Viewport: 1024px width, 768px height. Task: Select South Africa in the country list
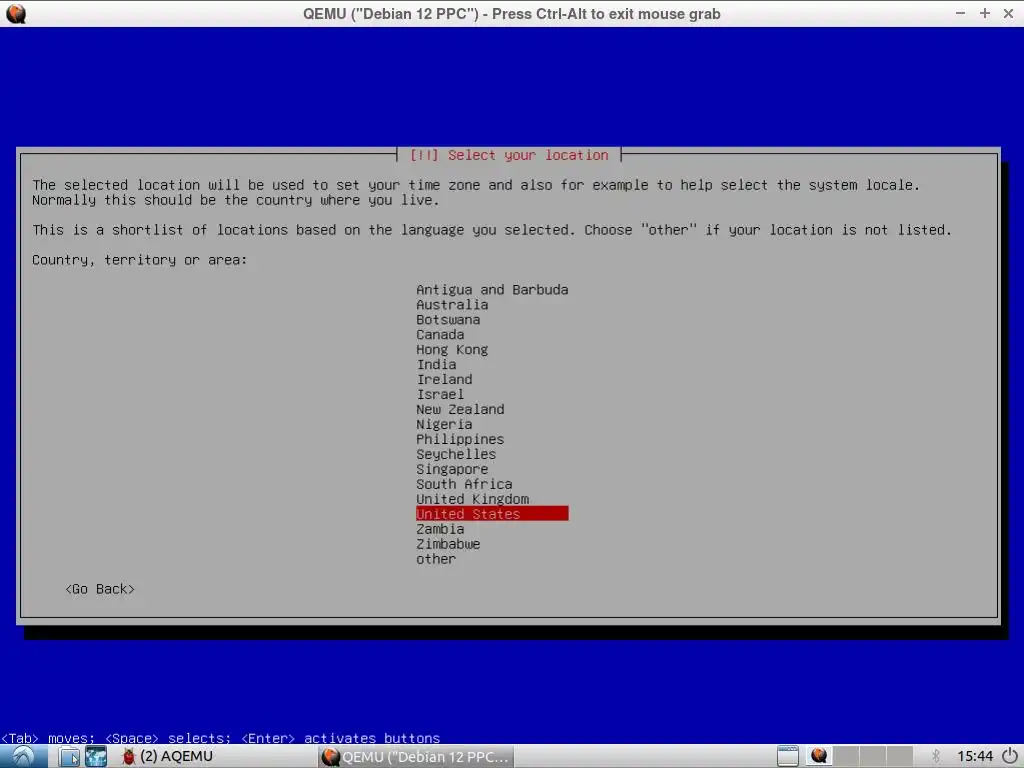tap(464, 485)
